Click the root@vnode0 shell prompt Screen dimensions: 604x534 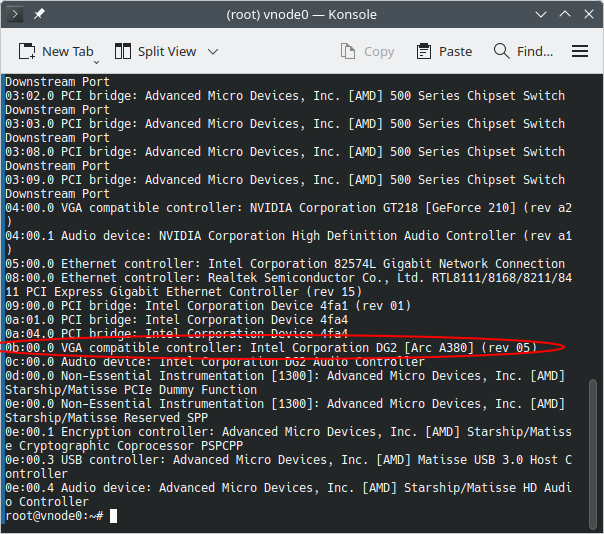point(54,516)
